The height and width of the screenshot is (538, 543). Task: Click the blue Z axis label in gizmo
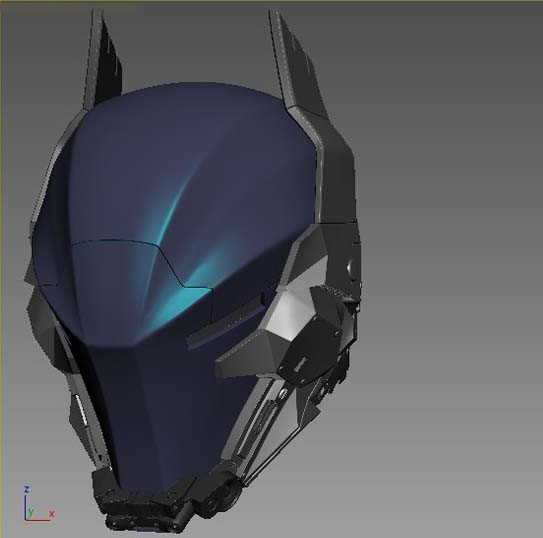pos(27,489)
